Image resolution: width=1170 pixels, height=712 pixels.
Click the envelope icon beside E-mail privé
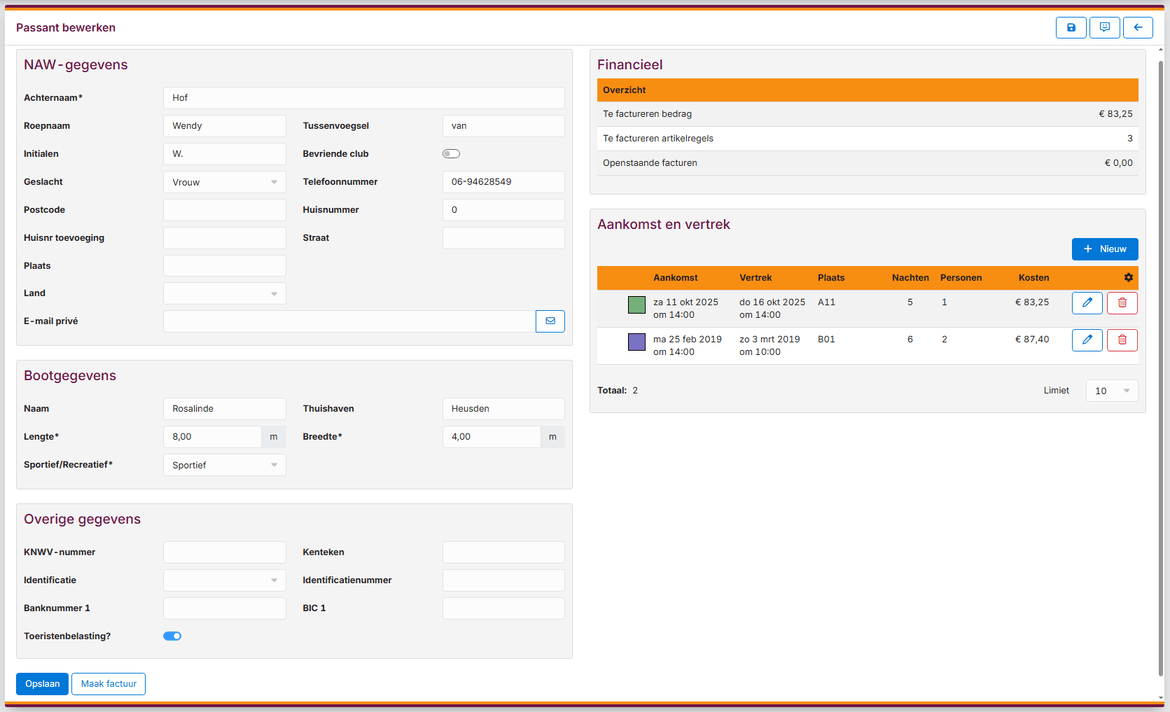coord(550,321)
